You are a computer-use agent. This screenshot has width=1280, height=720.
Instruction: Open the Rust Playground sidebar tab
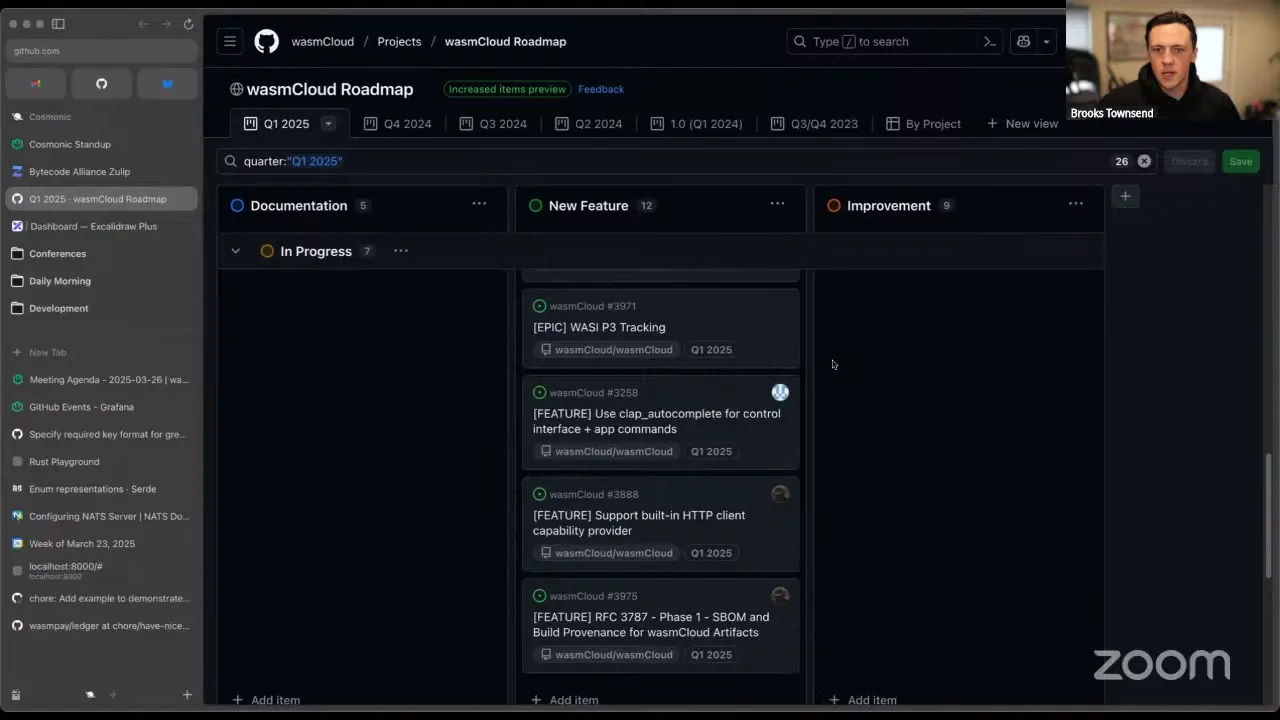pyautogui.click(x=101, y=462)
